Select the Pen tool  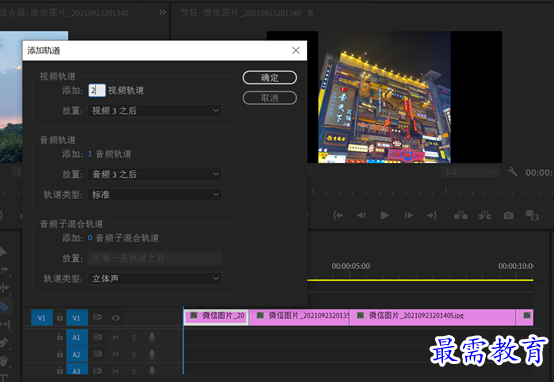(4, 343)
